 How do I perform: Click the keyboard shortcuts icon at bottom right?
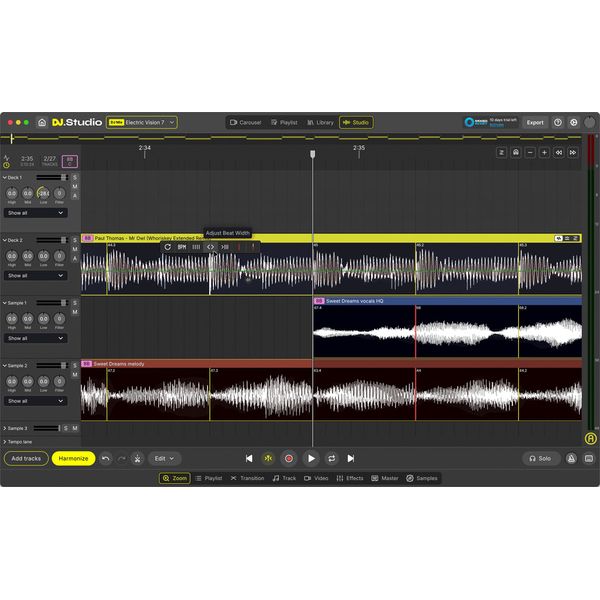pos(589,458)
